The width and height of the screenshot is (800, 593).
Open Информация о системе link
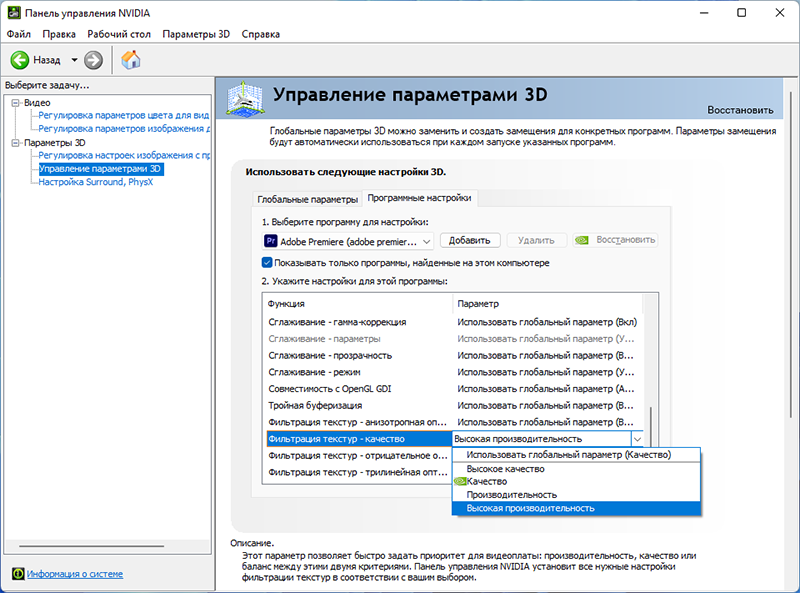pyautogui.click(x=75, y=574)
